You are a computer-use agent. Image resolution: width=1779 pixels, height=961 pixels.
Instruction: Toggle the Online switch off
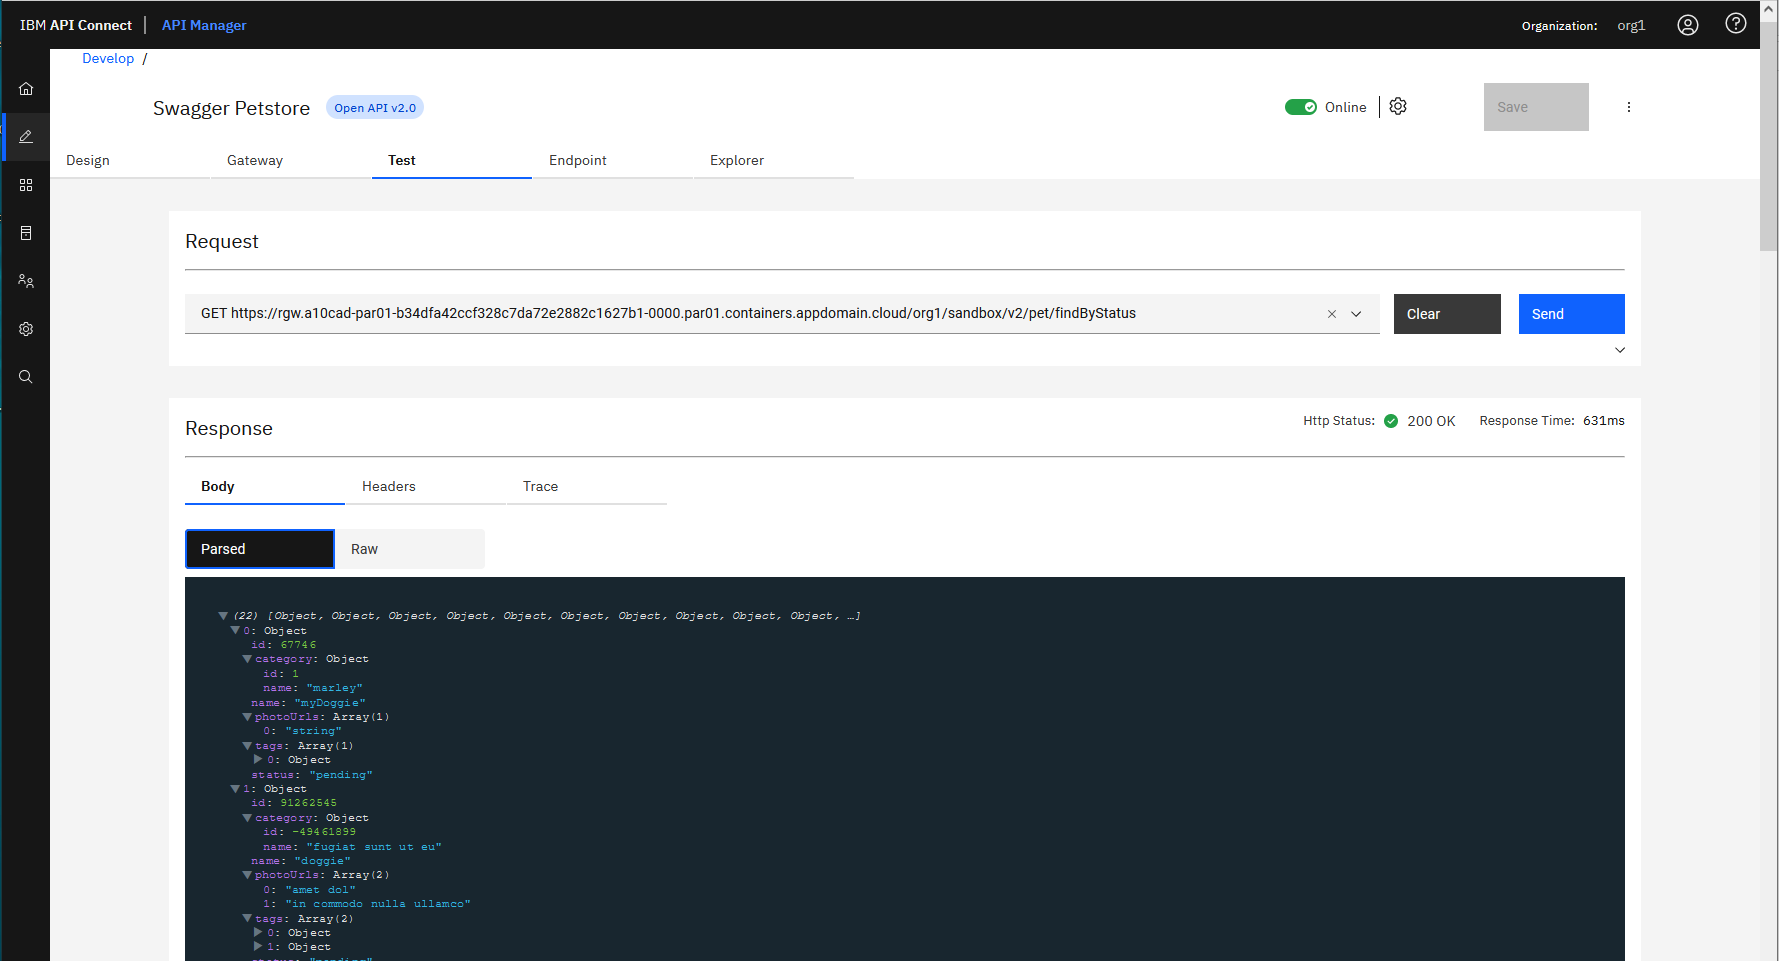point(1301,107)
